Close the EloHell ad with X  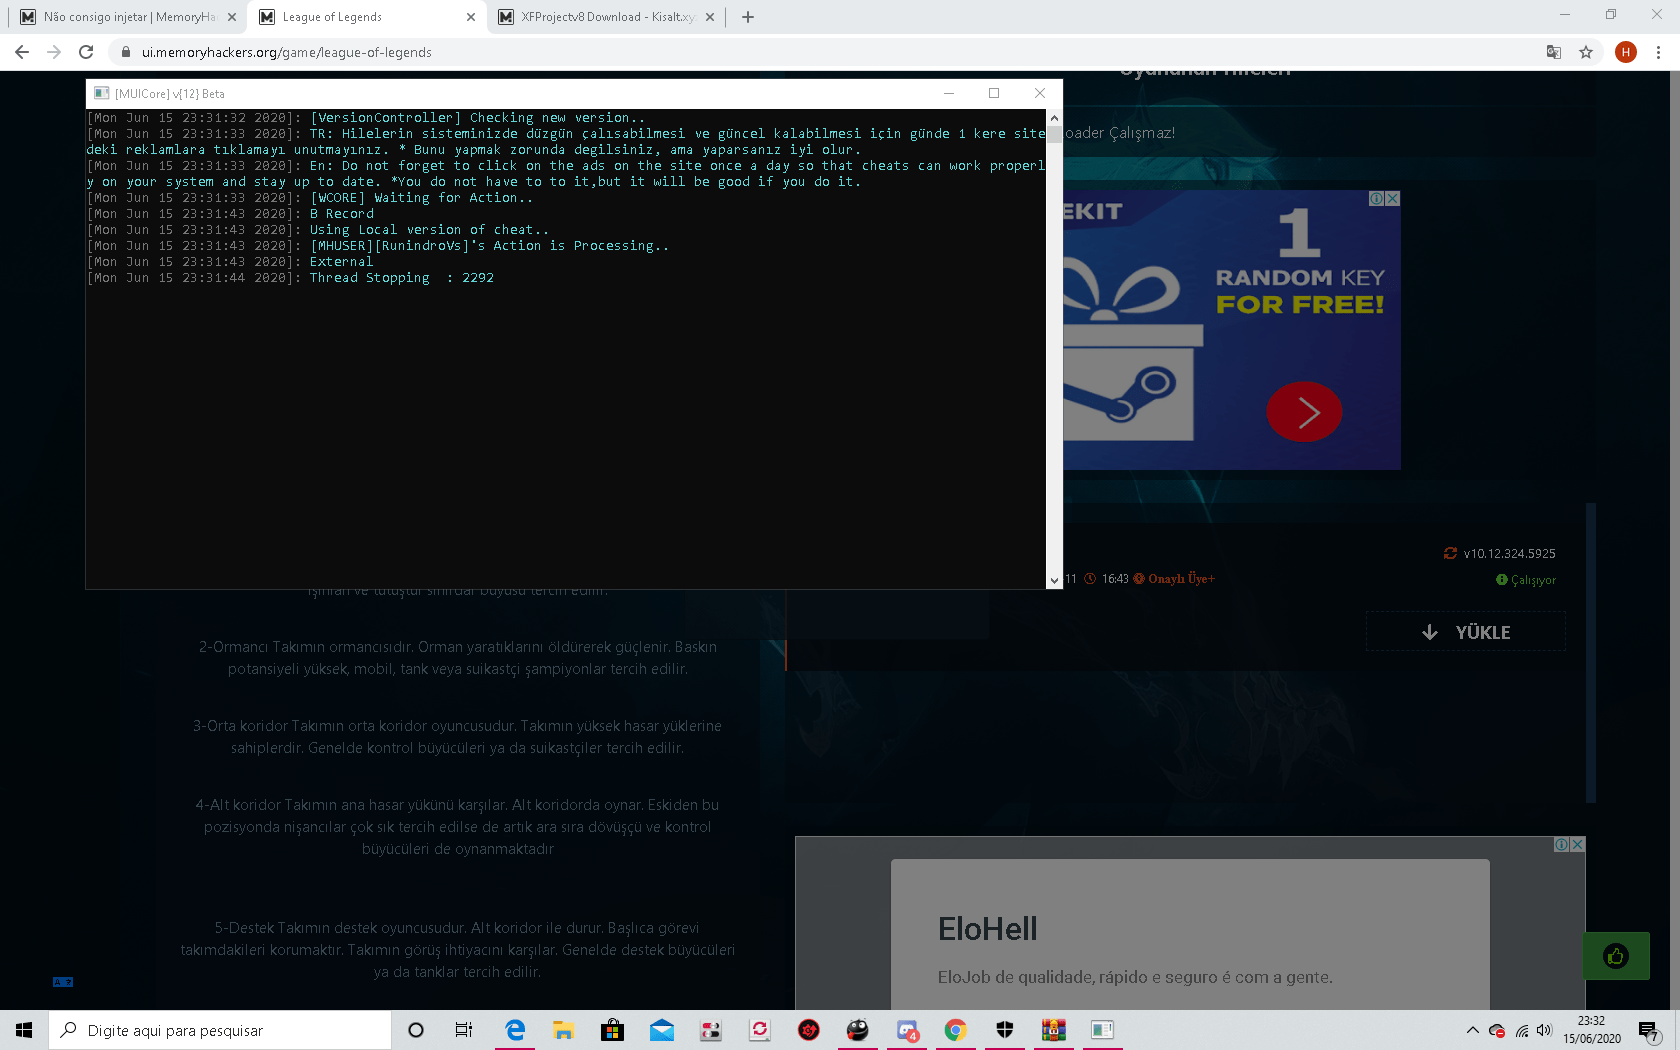click(x=1577, y=845)
